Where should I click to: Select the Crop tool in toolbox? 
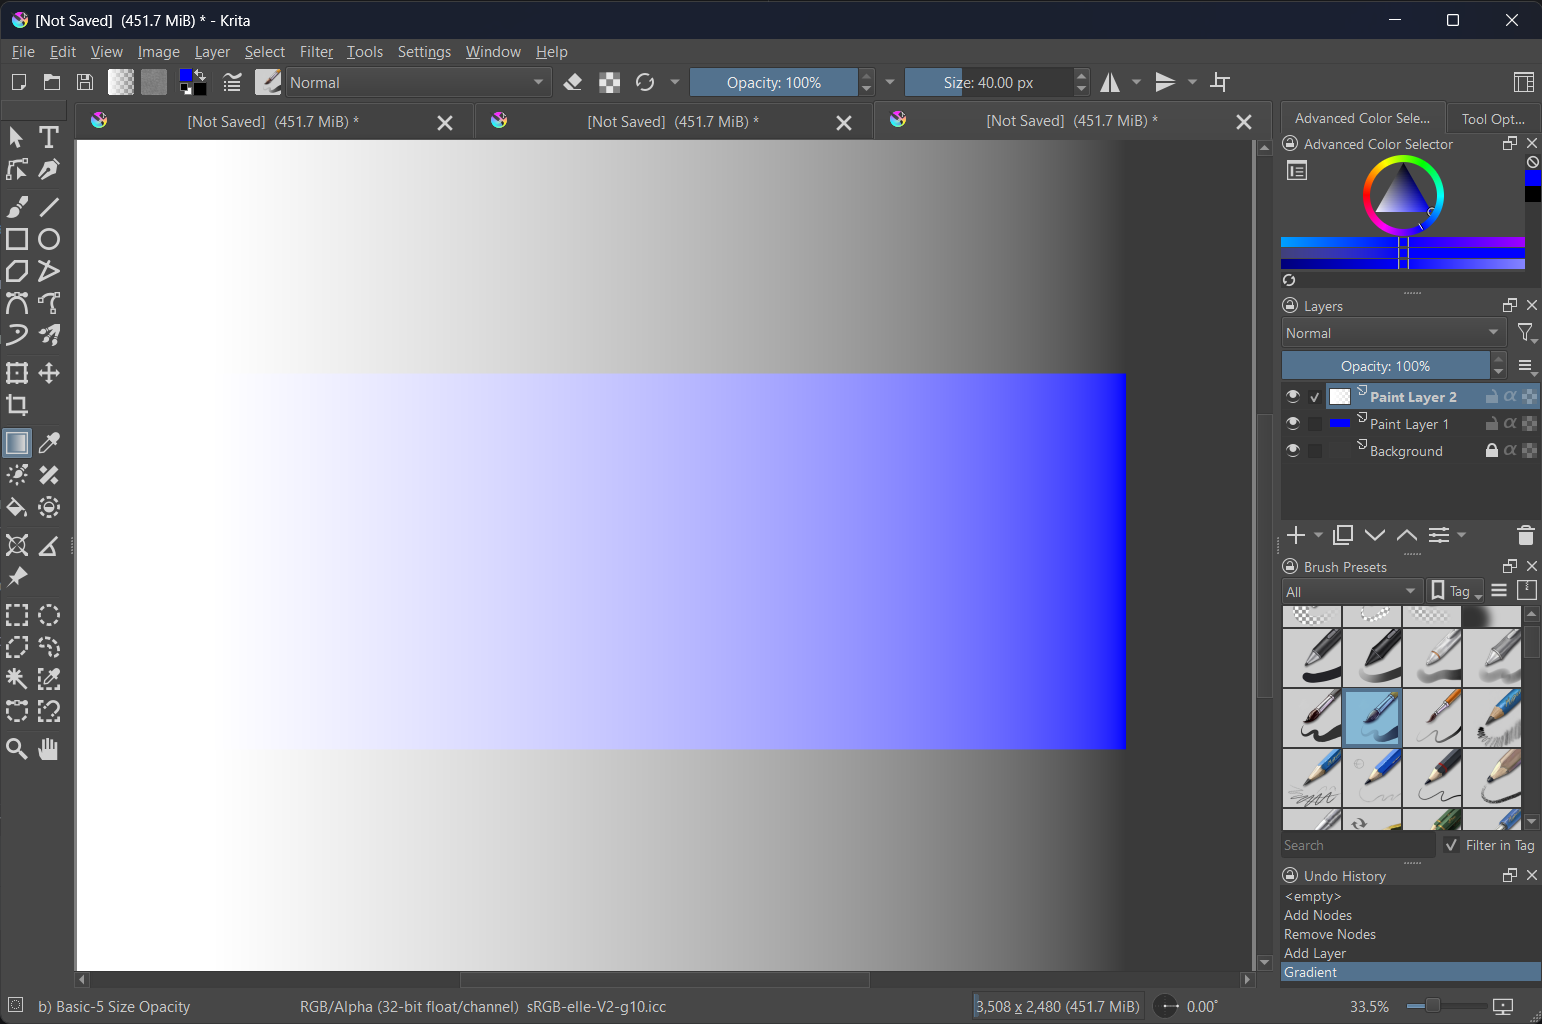[x=17, y=405]
